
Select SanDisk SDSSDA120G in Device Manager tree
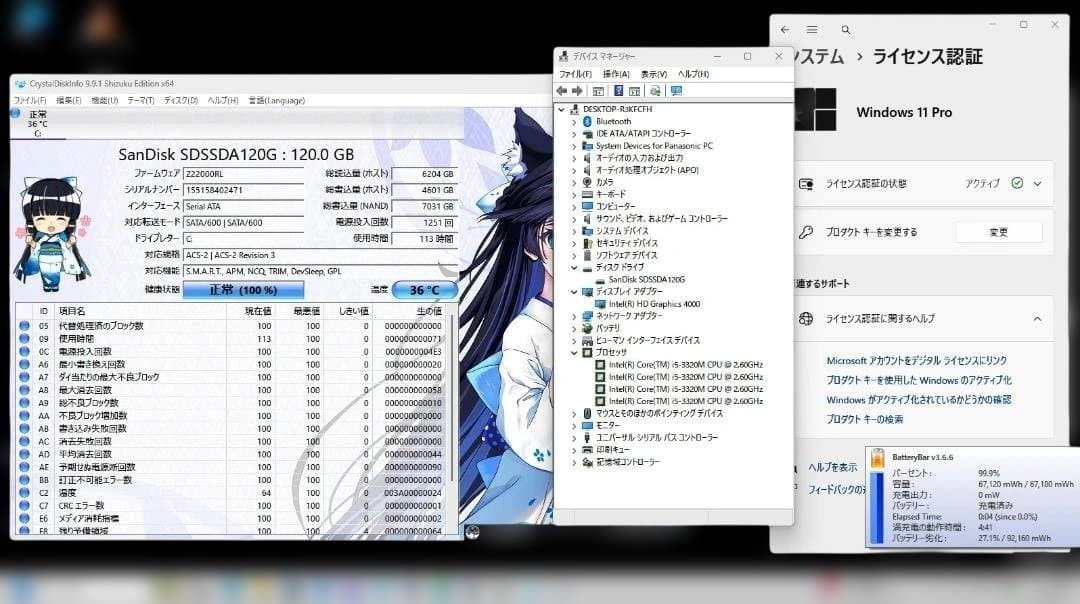[646, 280]
